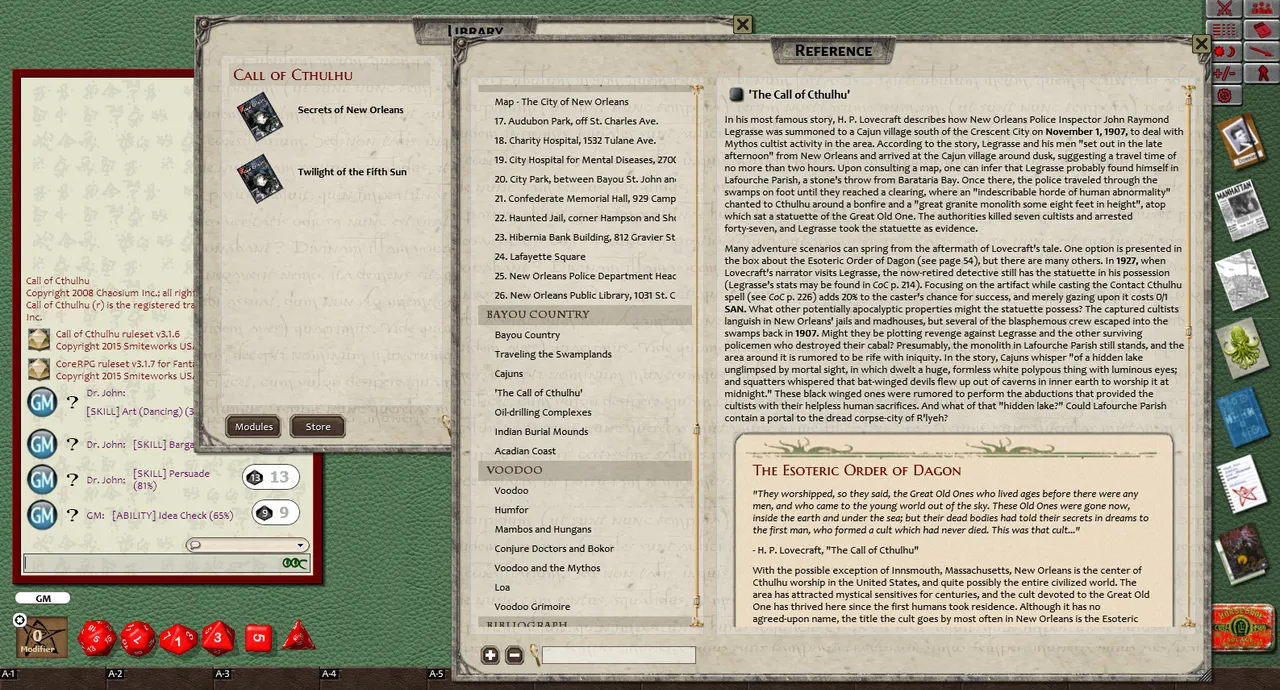Open 'Traveling the Swamplands' entry

(x=553, y=354)
